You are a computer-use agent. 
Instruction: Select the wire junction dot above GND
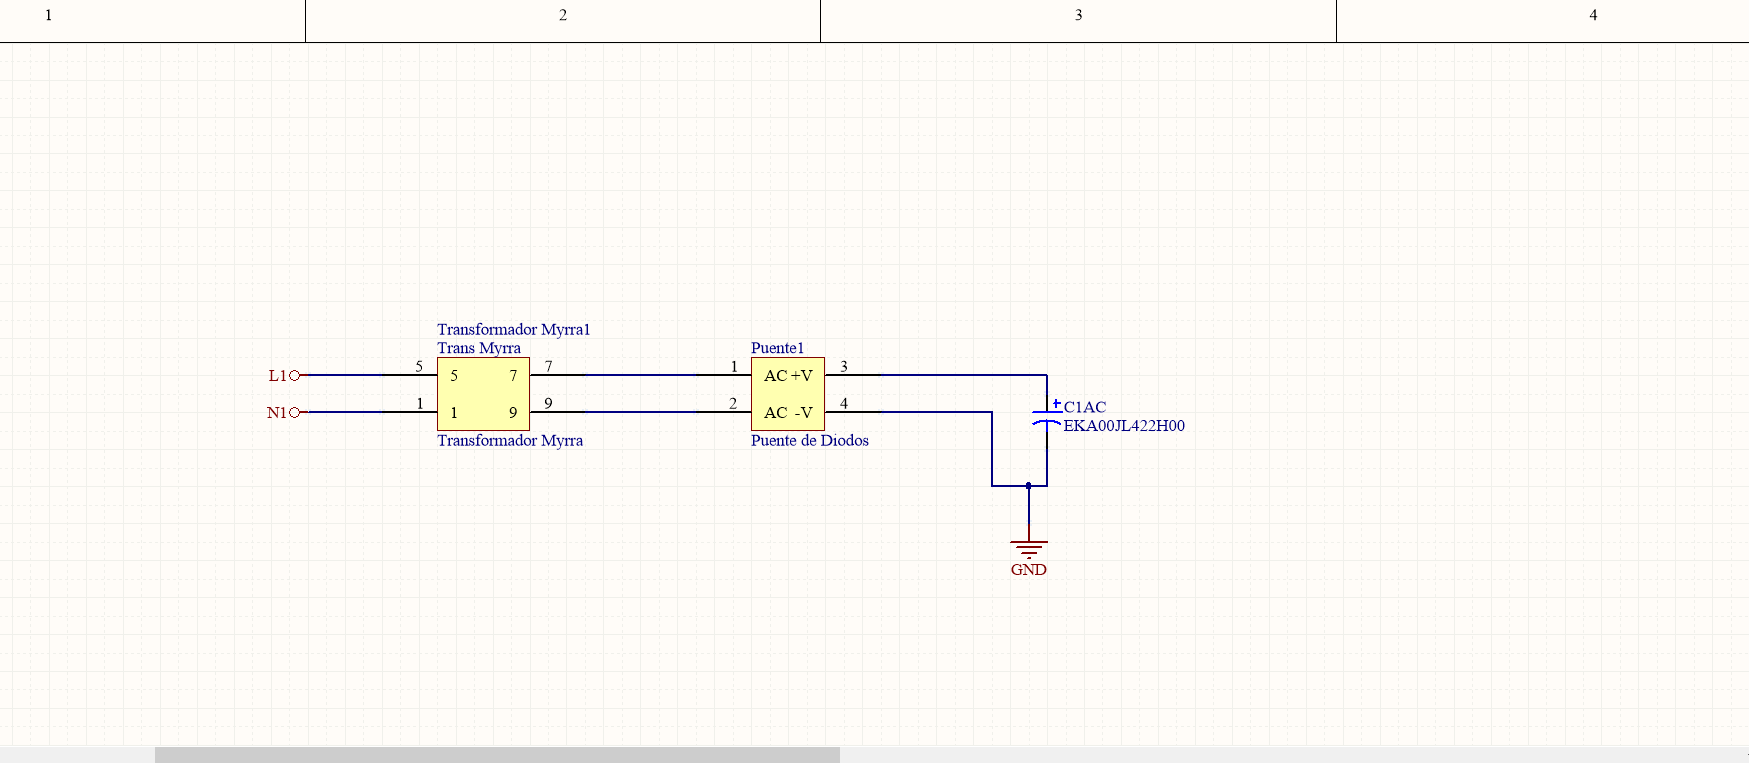[x=1029, y=486]
